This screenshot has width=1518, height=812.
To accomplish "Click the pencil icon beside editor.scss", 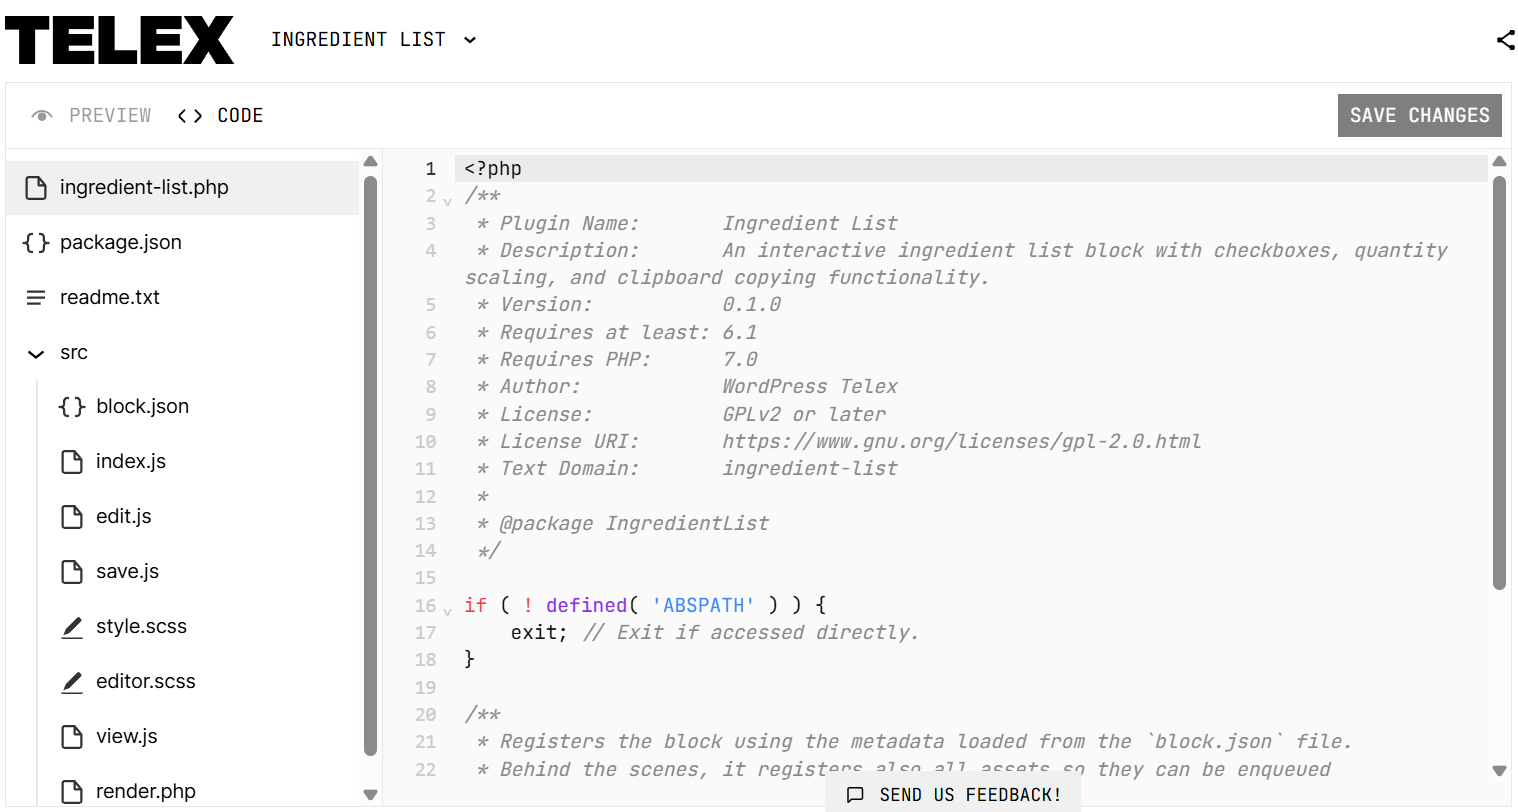I will (x=72, y=682).
